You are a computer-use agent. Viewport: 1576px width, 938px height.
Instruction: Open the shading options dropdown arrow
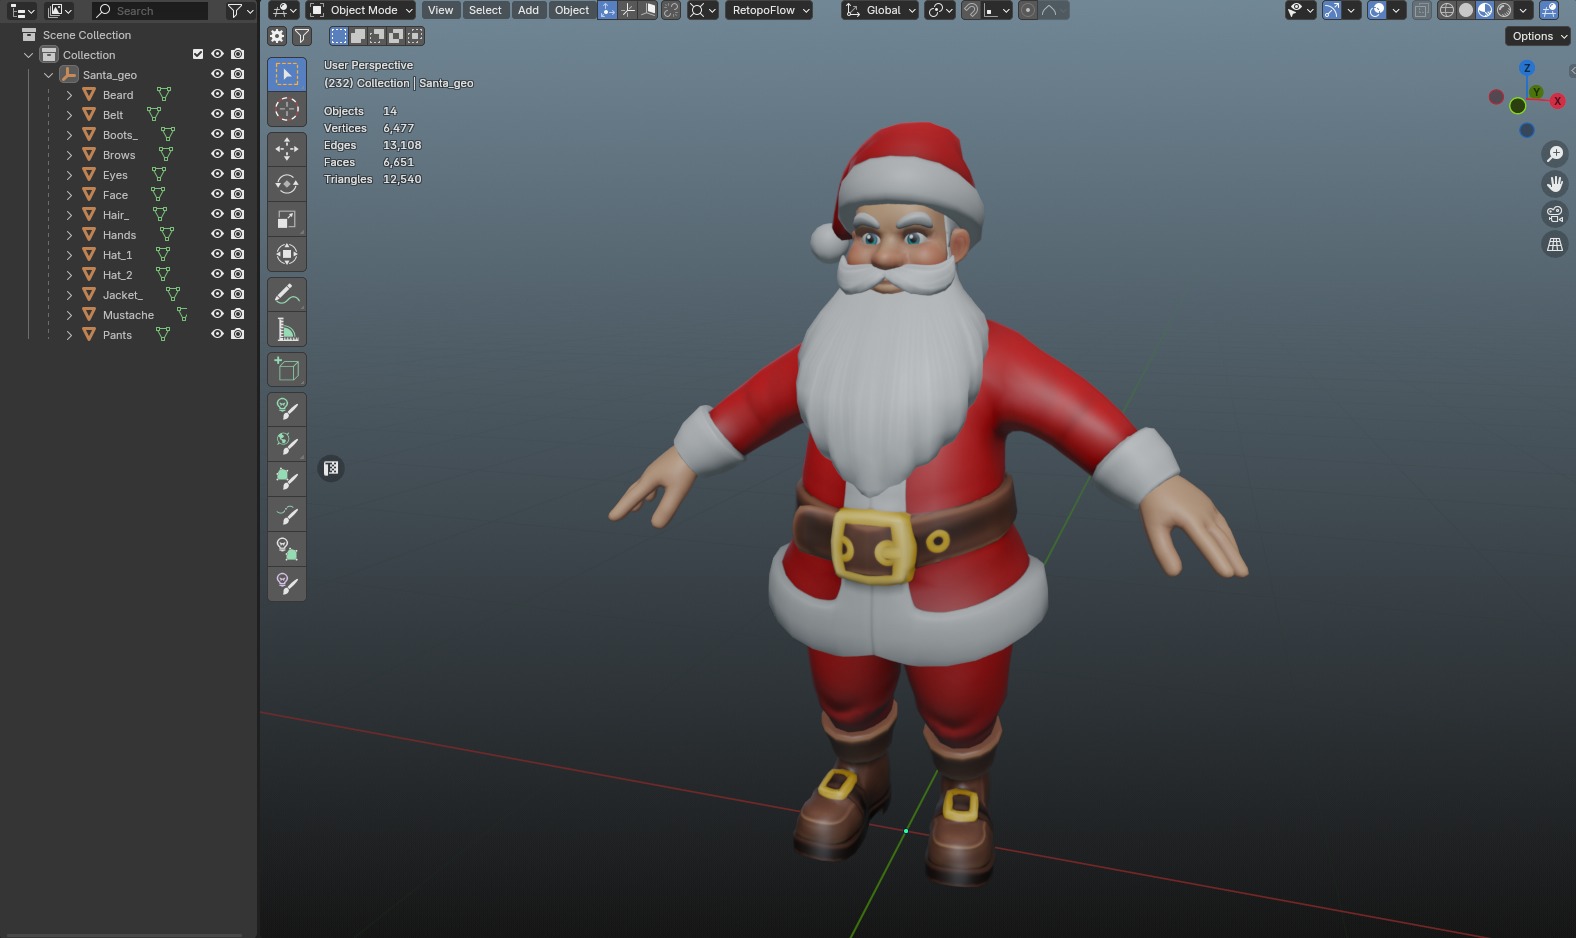click(x=1523, y=10)
